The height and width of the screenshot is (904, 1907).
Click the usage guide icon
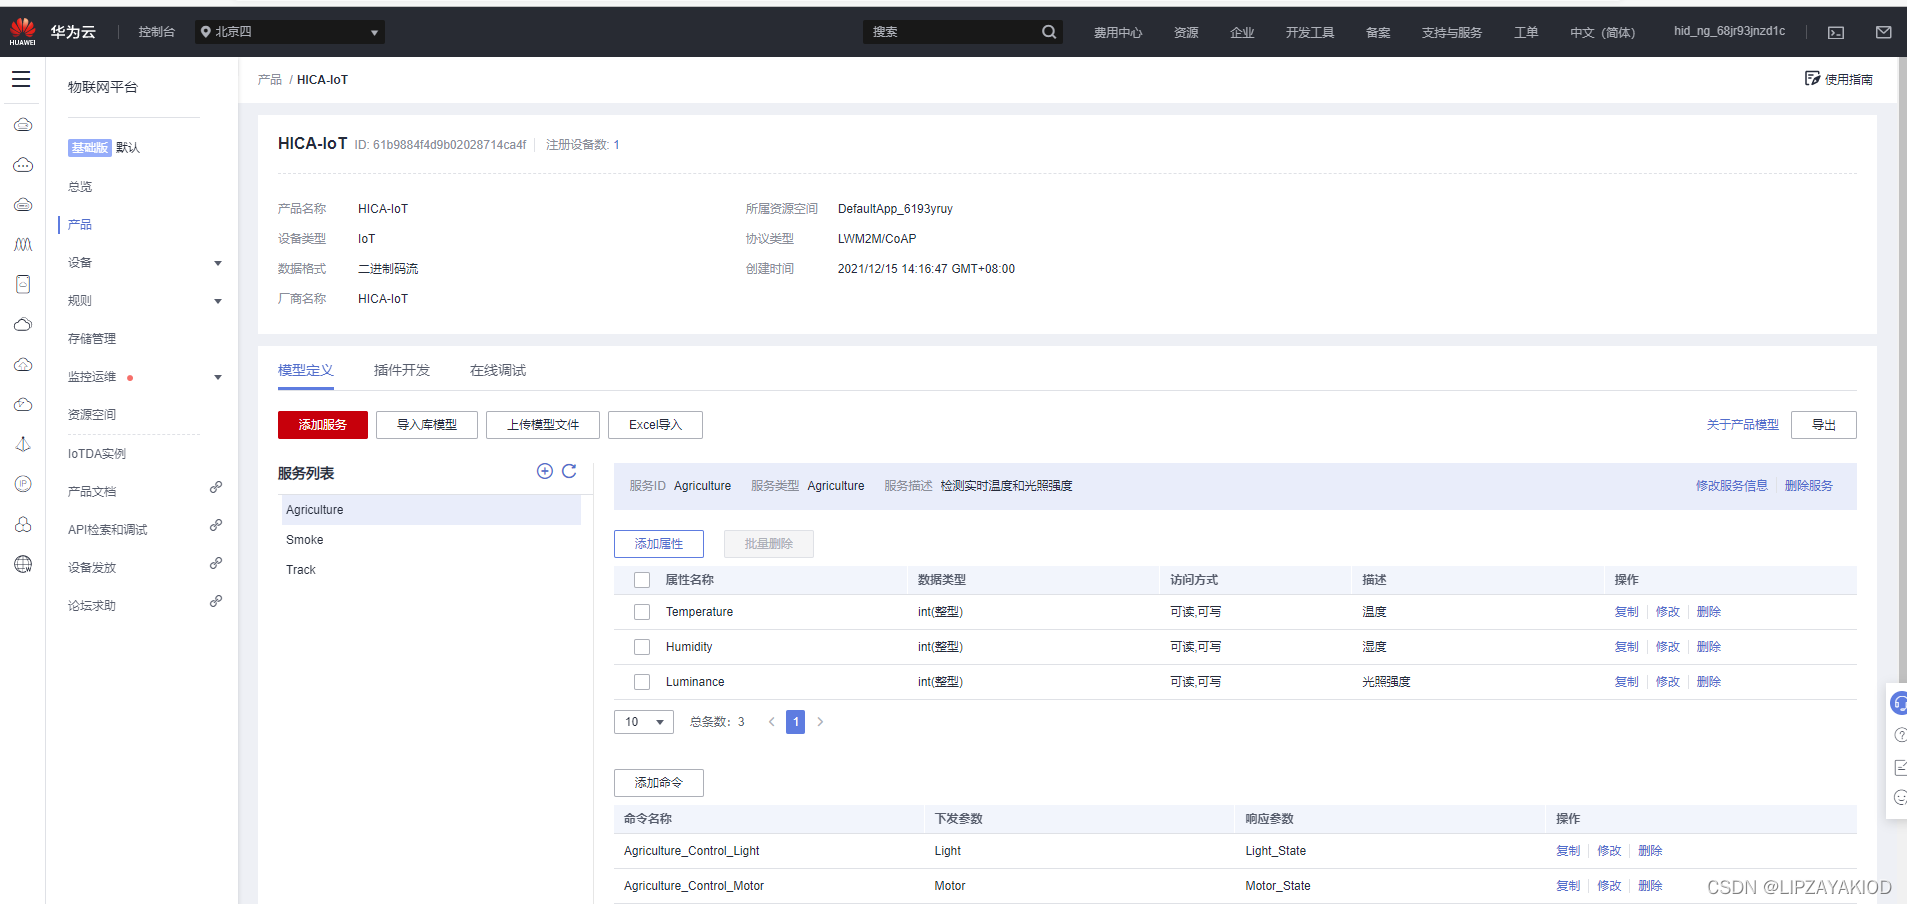click(x=1812, y=78)
